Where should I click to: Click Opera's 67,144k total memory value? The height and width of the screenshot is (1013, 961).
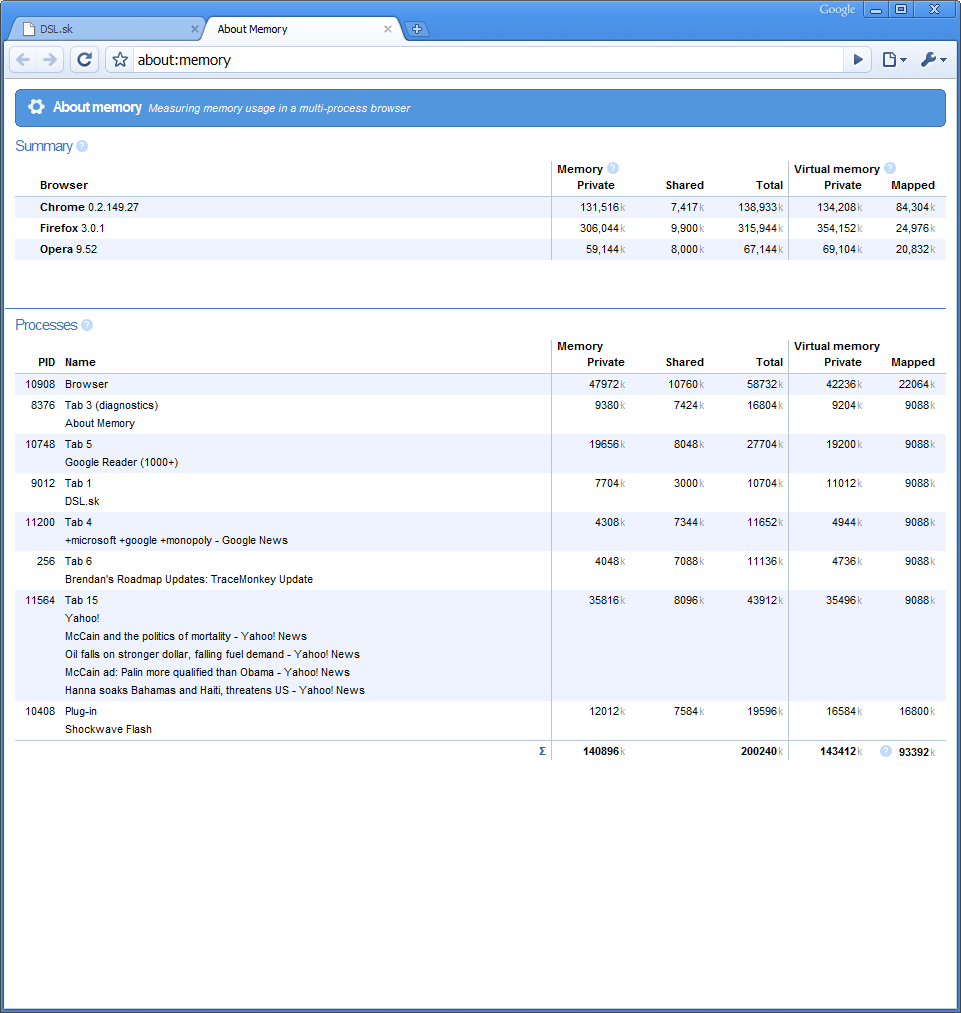pyautogui.click(x=763, y=249)
